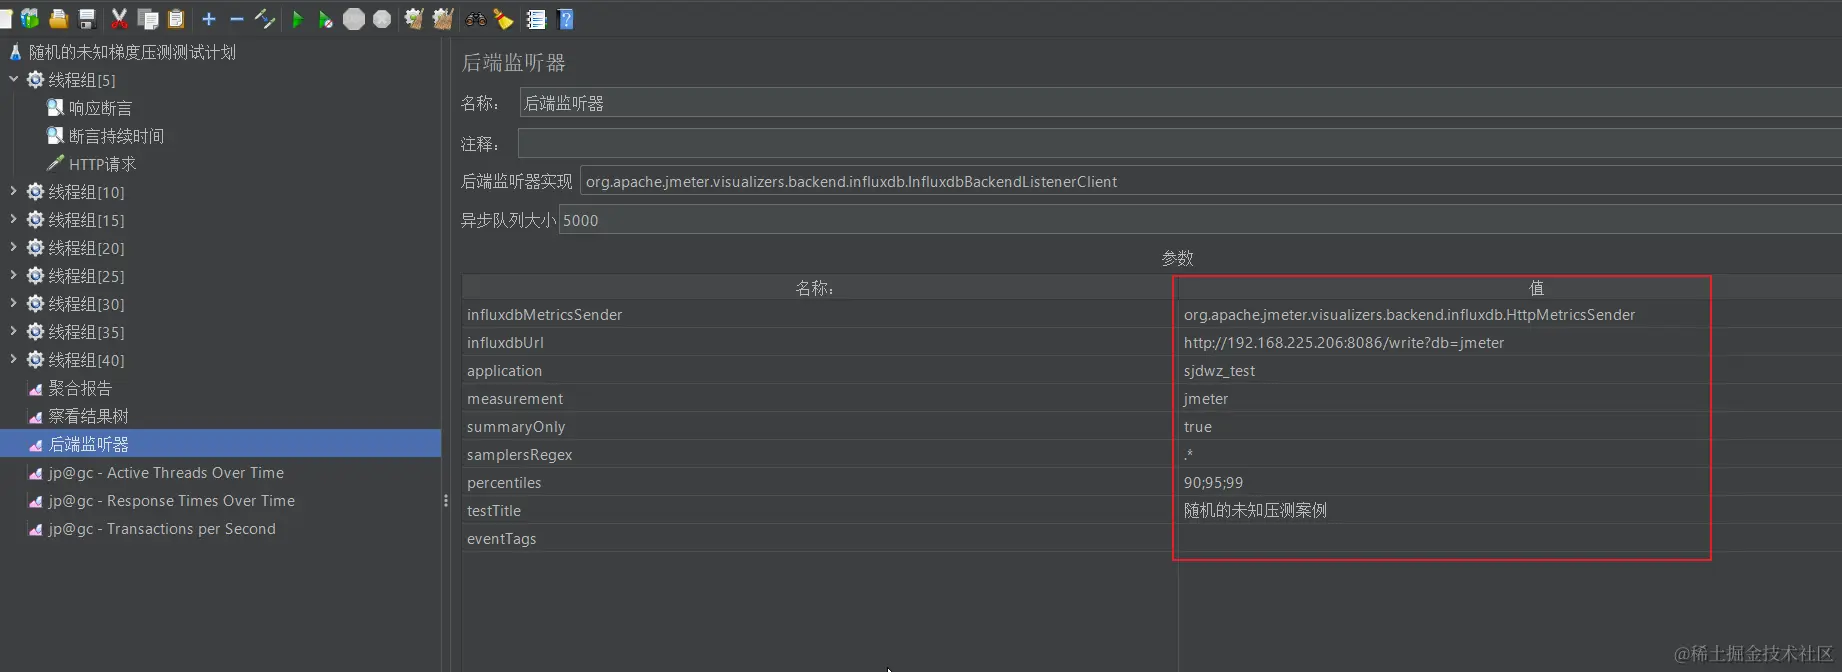Screen dimensions: 1842x672
Task: Select jp@gc - Active Threads Over Time
Action: pos(166,472)
